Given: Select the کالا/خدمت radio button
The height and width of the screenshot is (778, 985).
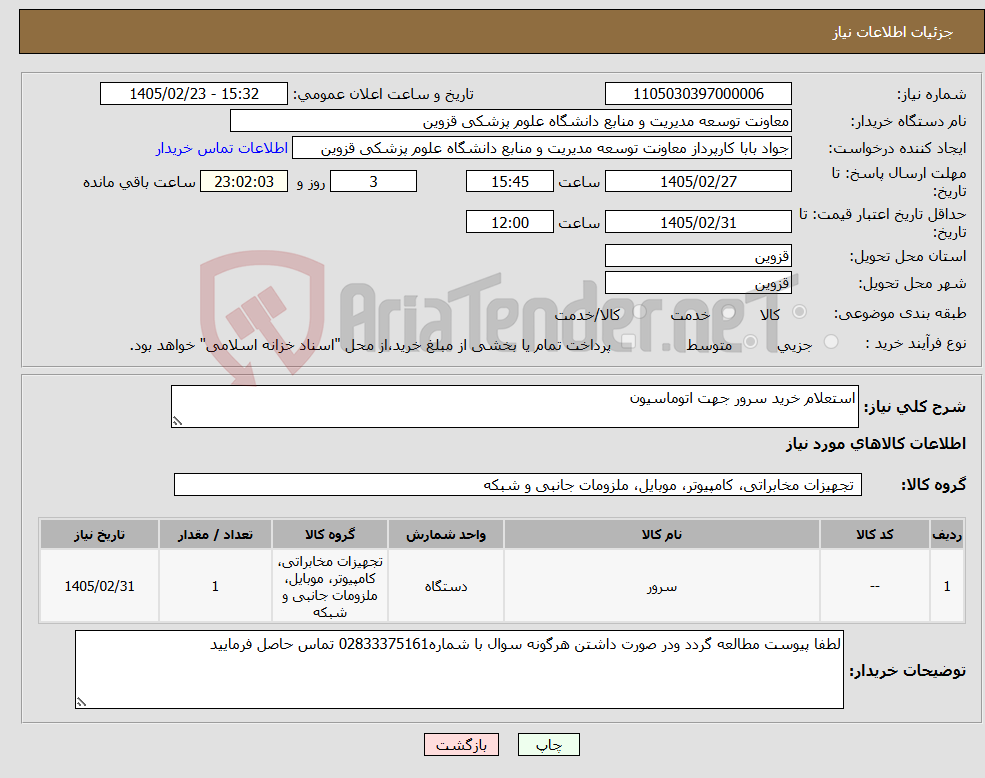Looking at the screenshot, I should [x=639, y=312].
